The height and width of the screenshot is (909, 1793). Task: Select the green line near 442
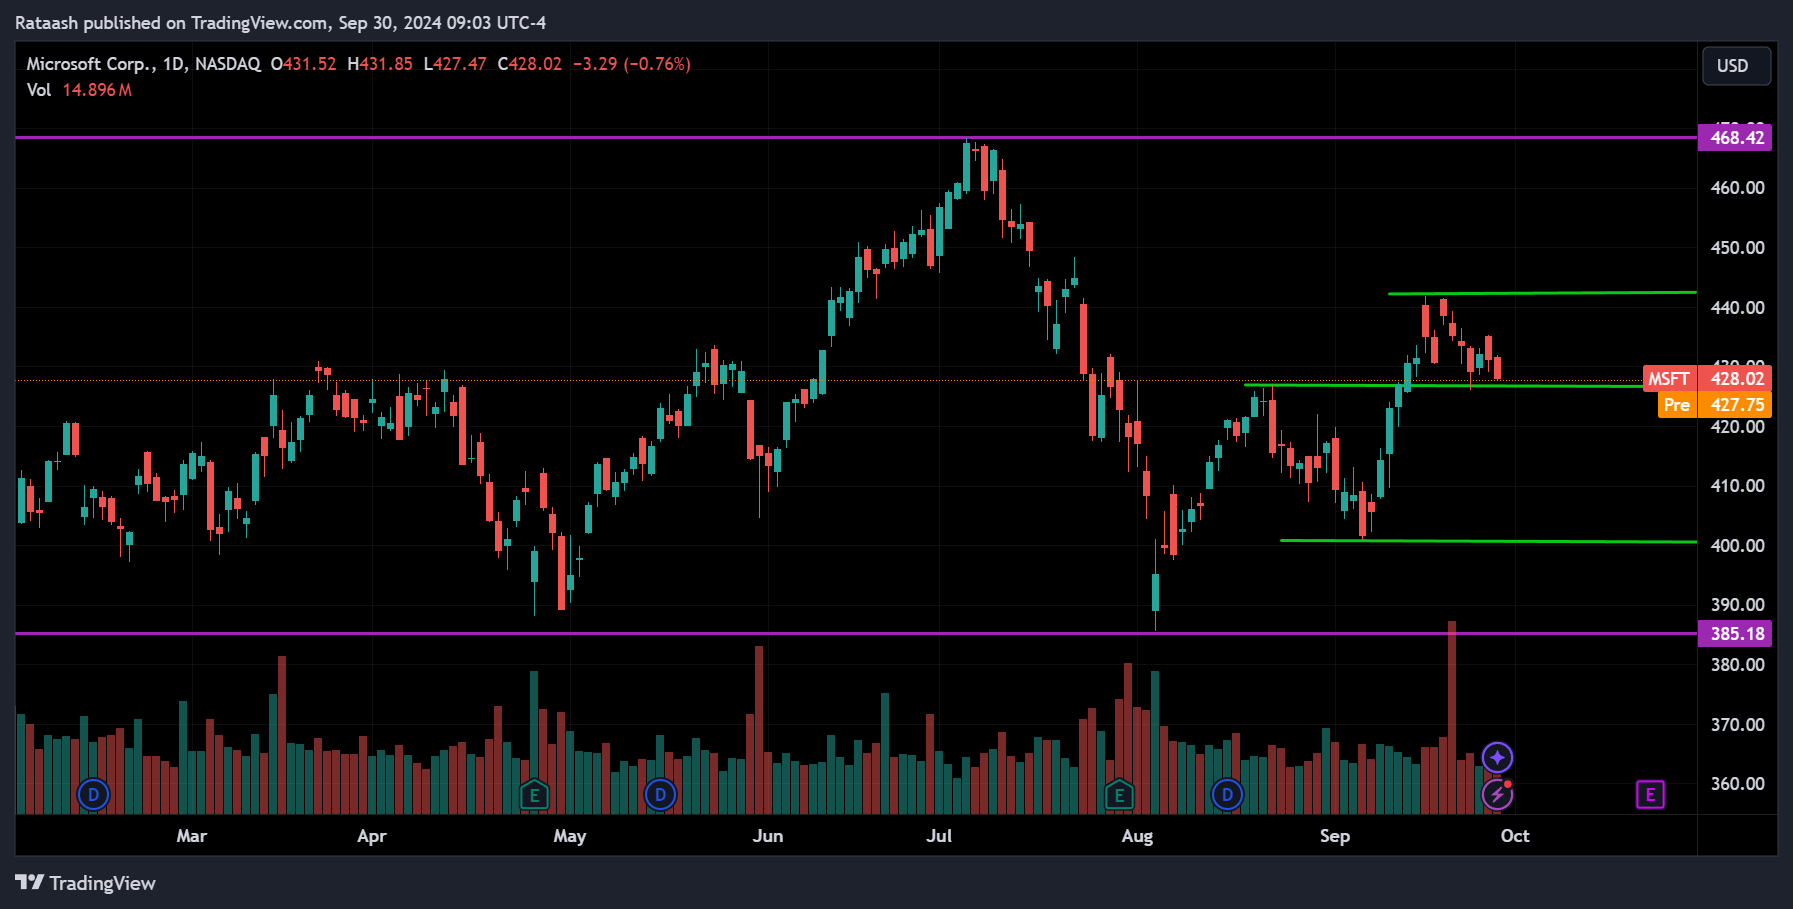click(x=1542, y=293)
